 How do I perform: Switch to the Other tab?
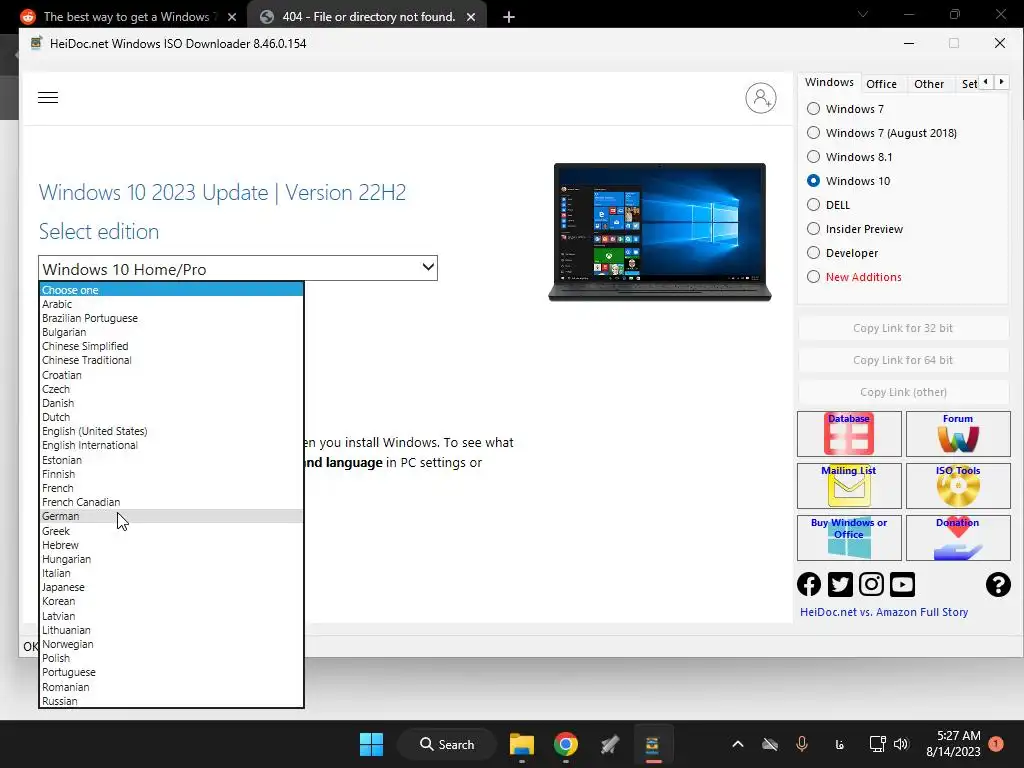point(929,84)
